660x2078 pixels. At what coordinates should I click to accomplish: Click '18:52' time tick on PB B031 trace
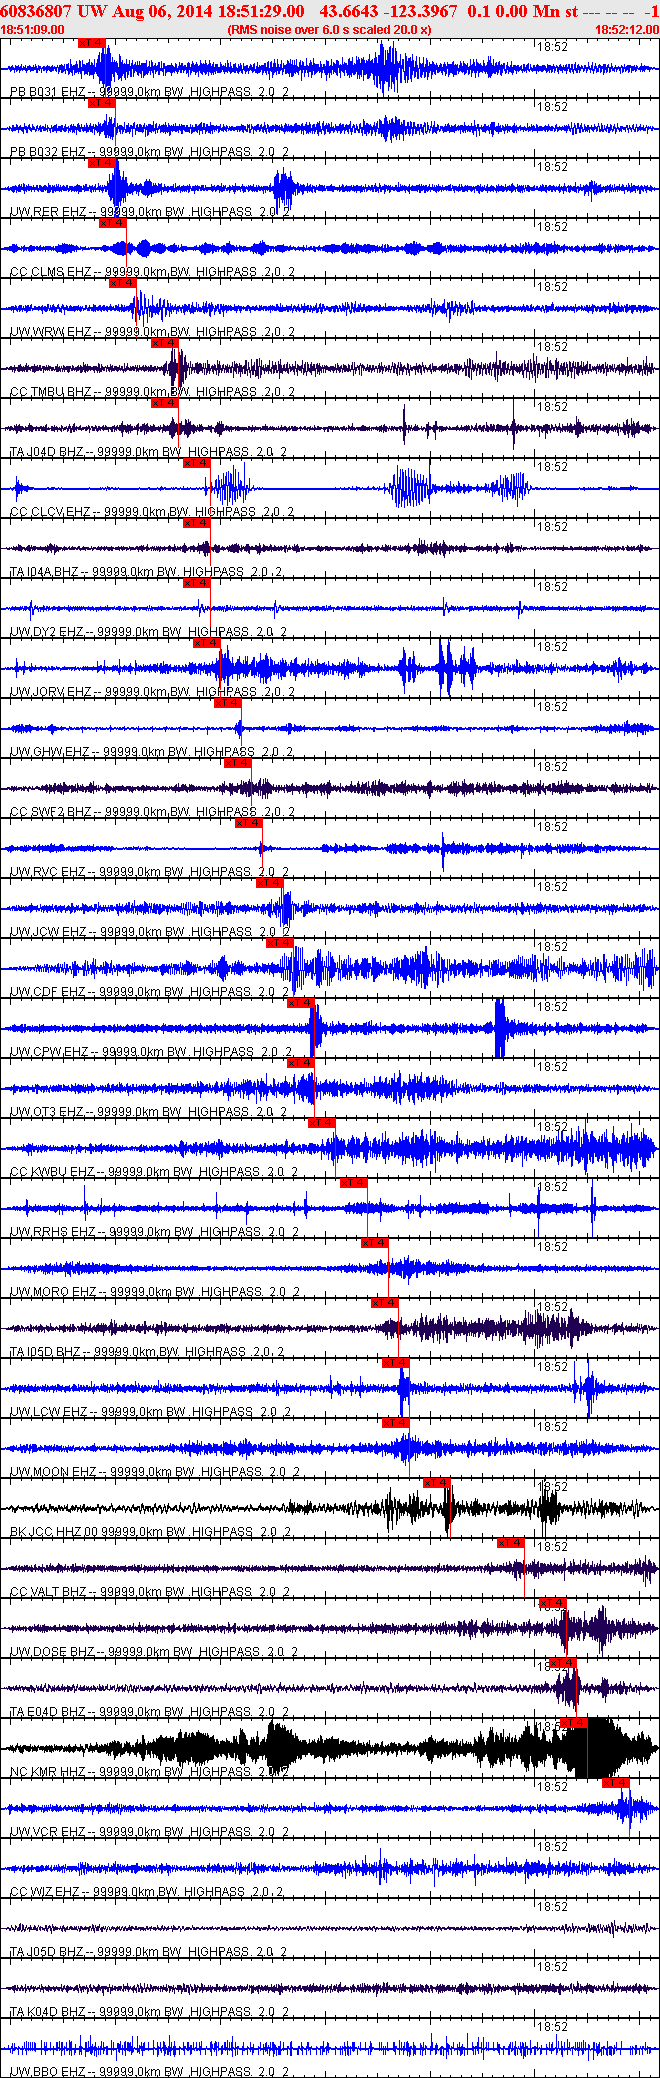pyautogui.click(x=553, y=47)
